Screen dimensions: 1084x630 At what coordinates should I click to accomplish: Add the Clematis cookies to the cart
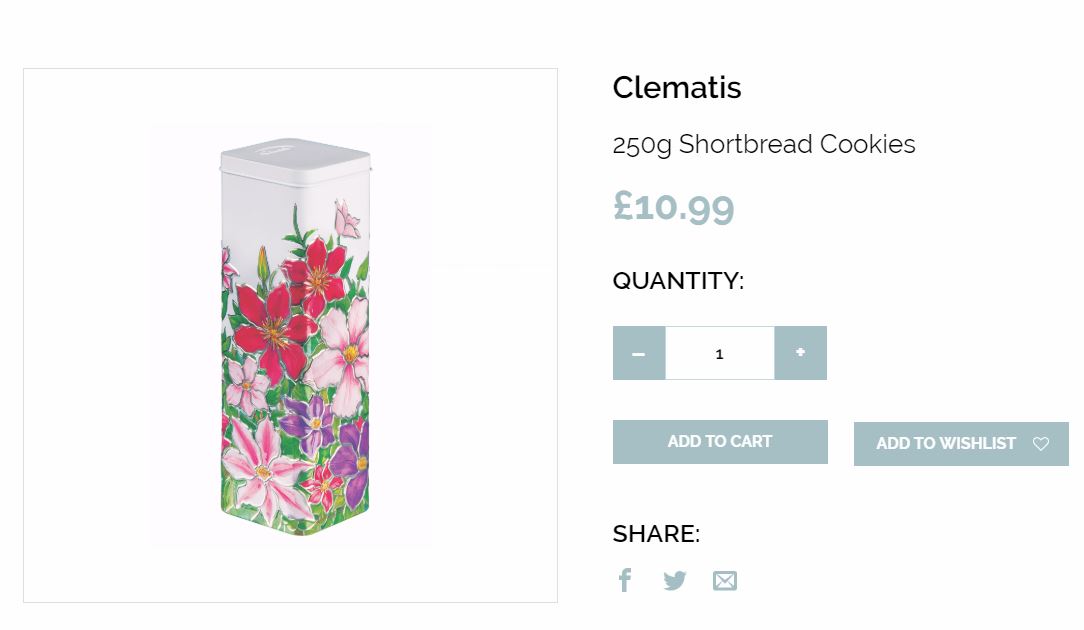(720, 441)
